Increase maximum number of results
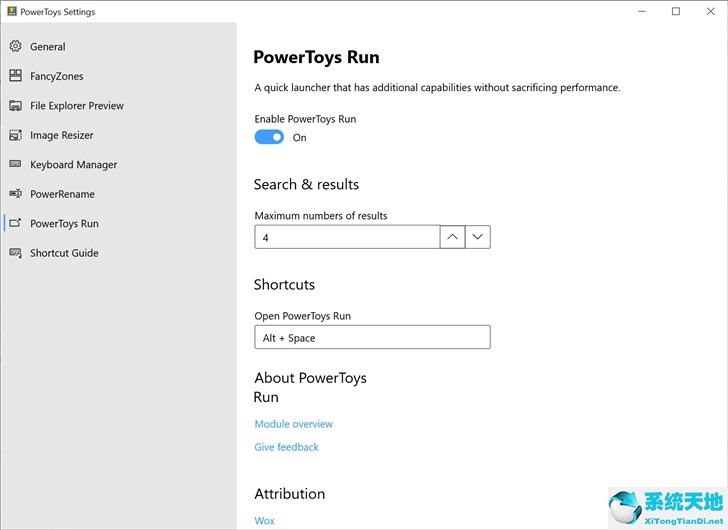Viewport: 728px width, 530px height. click(452, 237)
